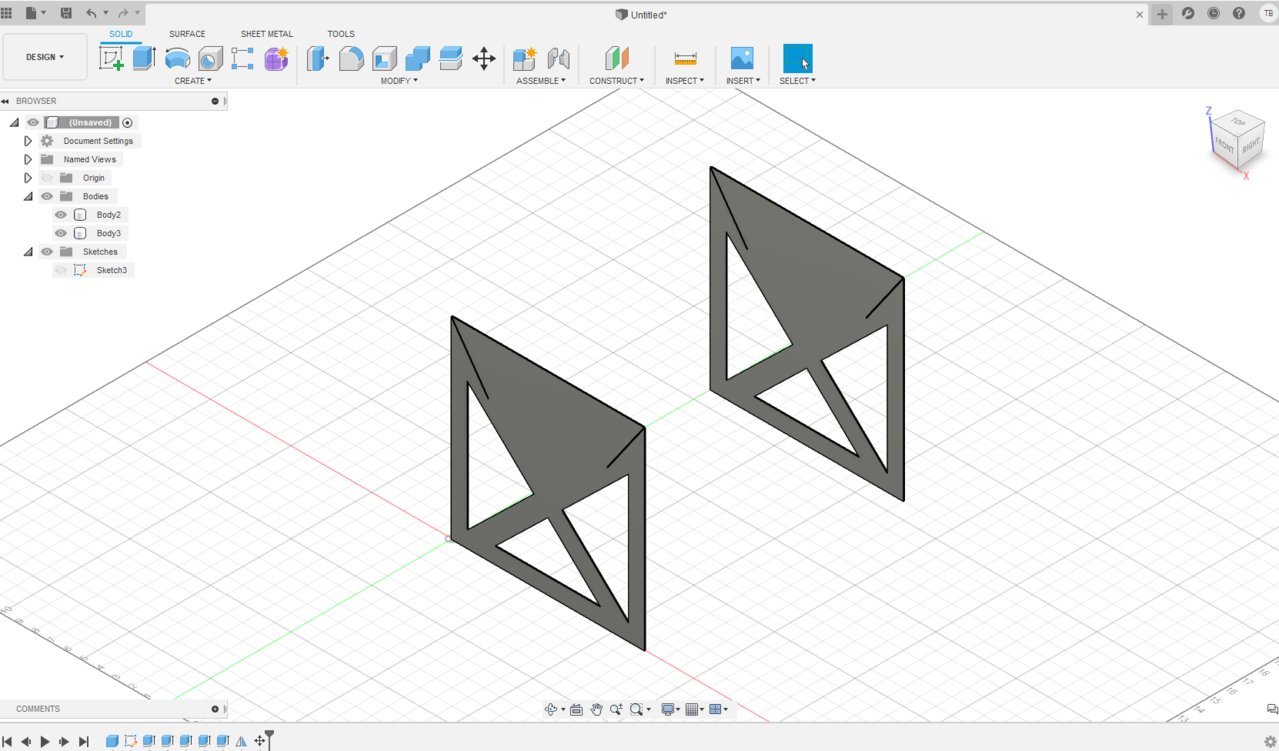
Task: Switch to the SURFACE tab
Action: [187, 34]
